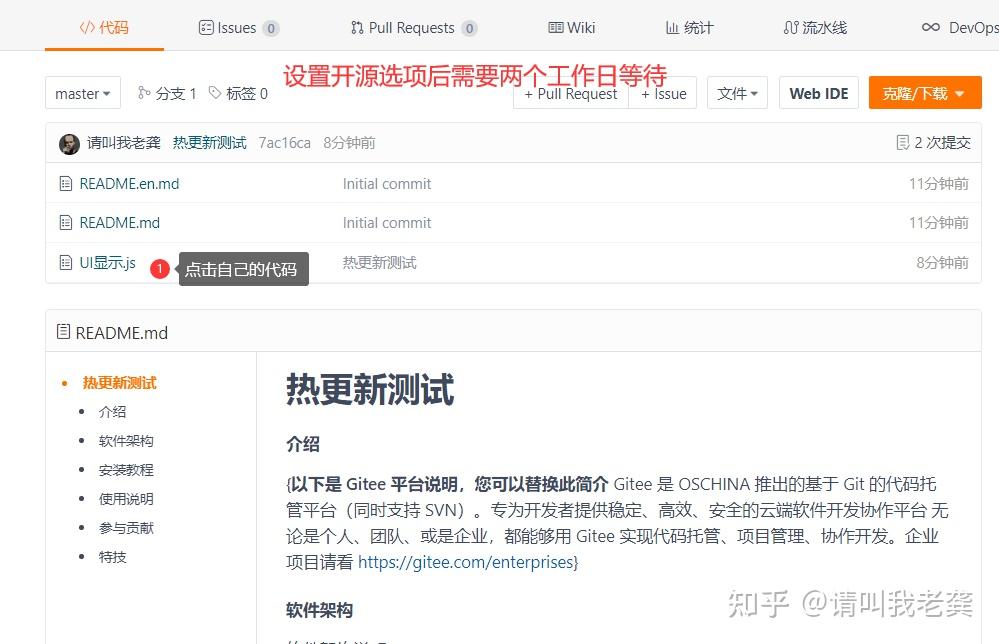This screenshot has width=999, height=644.
Task: Click the committer avatar thumbnail
Action: (x=68, y=142)
